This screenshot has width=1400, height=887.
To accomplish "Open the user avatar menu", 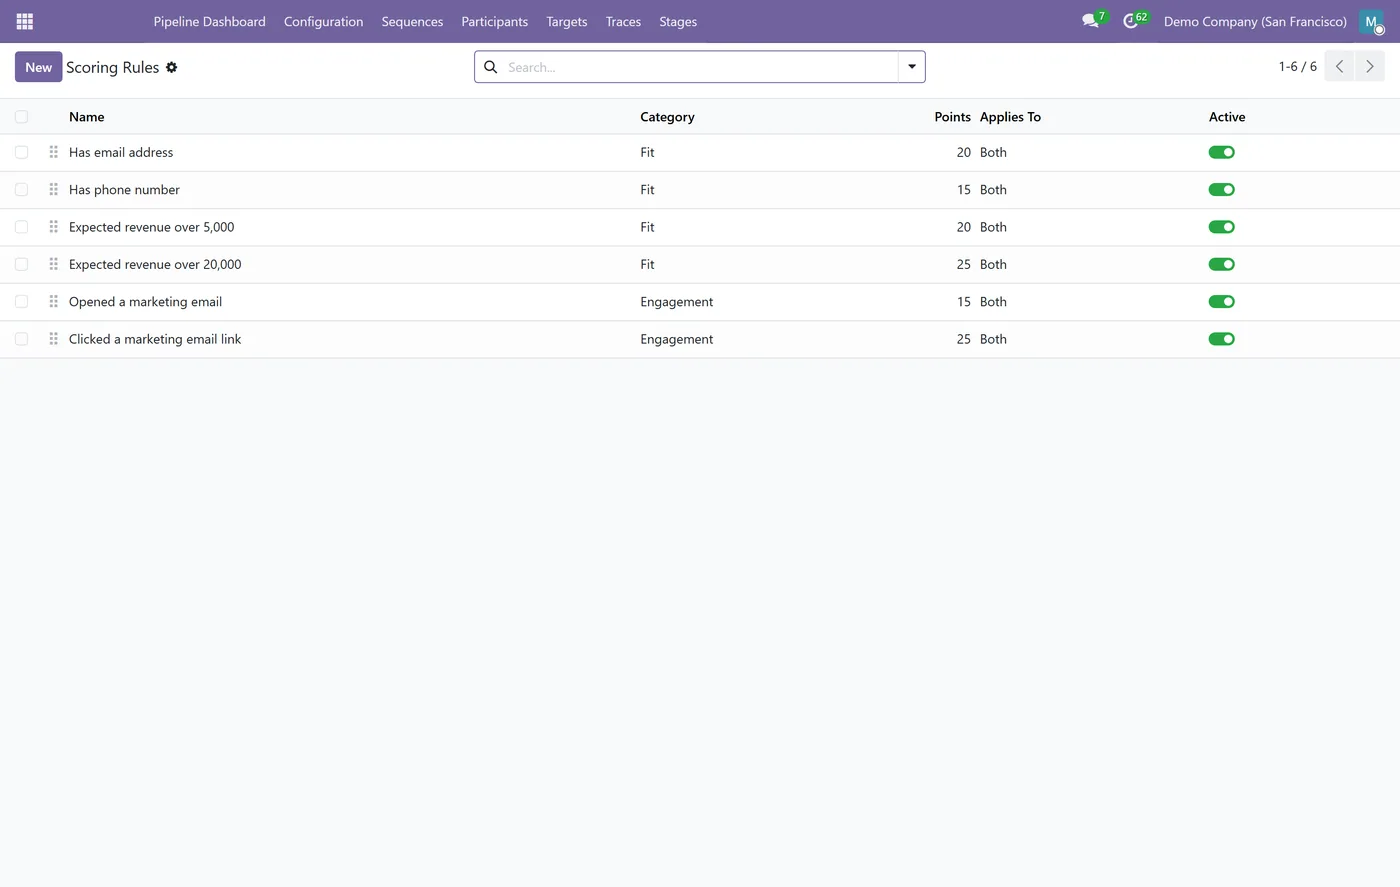I will tap(1371, 21).
